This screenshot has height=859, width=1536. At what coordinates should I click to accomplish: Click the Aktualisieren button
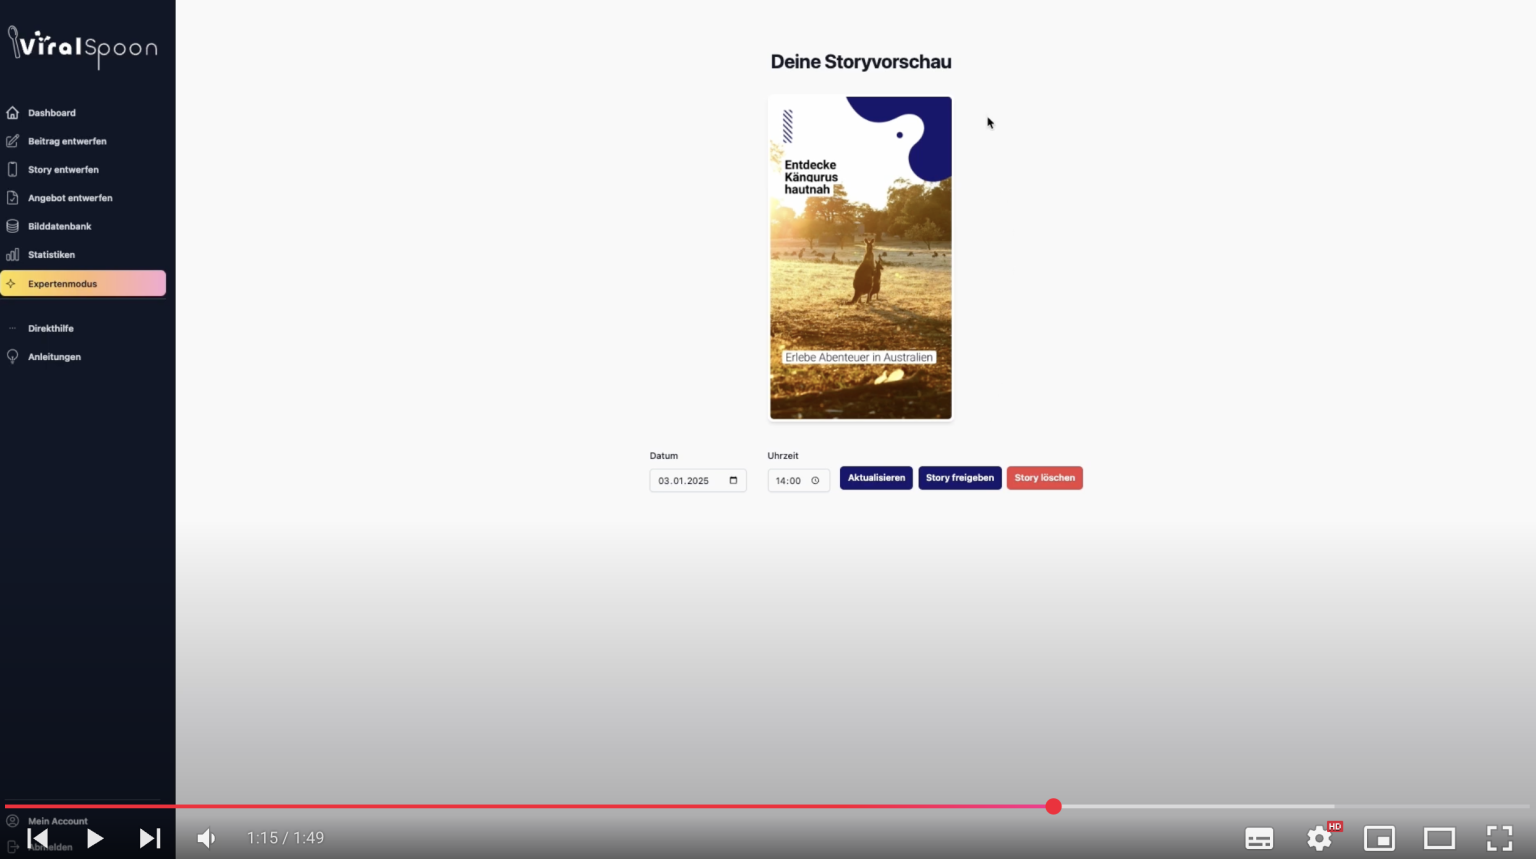(876, 478)
